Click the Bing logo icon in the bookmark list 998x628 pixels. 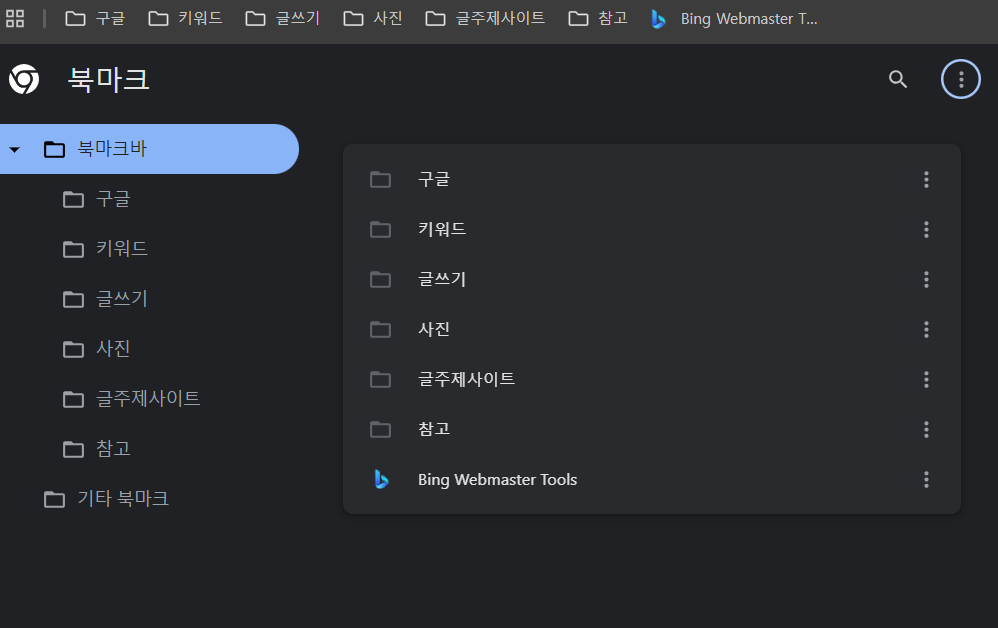click(381, 479)
